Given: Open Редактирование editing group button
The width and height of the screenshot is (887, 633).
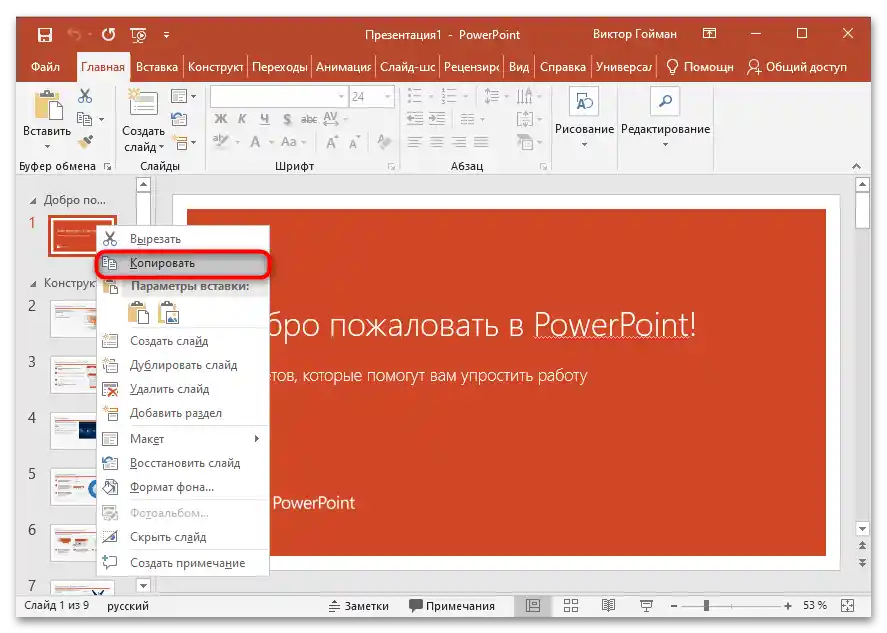Looking at the screenshot, I should pyautogui.click(x=665, y=118).
